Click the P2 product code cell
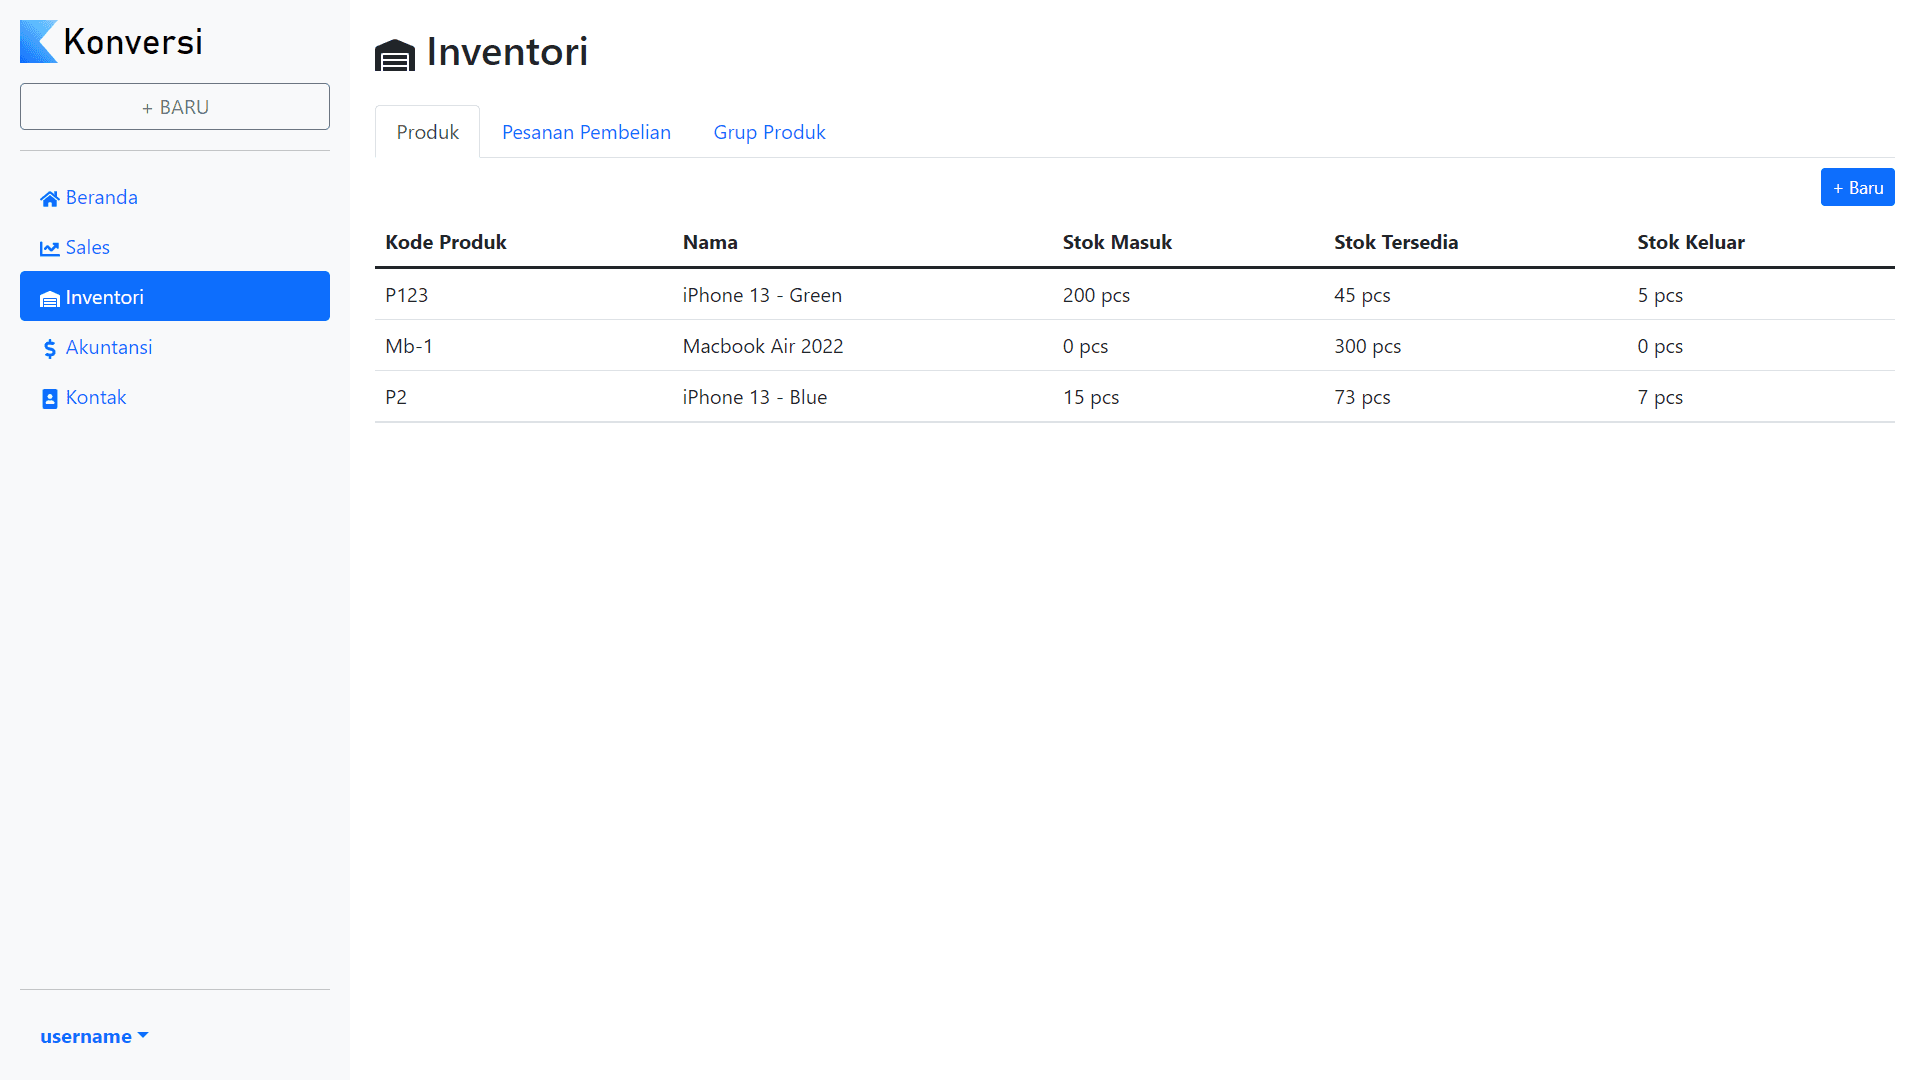The height and width of the screenshot is (1080, 1920). (x=396, y=397)
